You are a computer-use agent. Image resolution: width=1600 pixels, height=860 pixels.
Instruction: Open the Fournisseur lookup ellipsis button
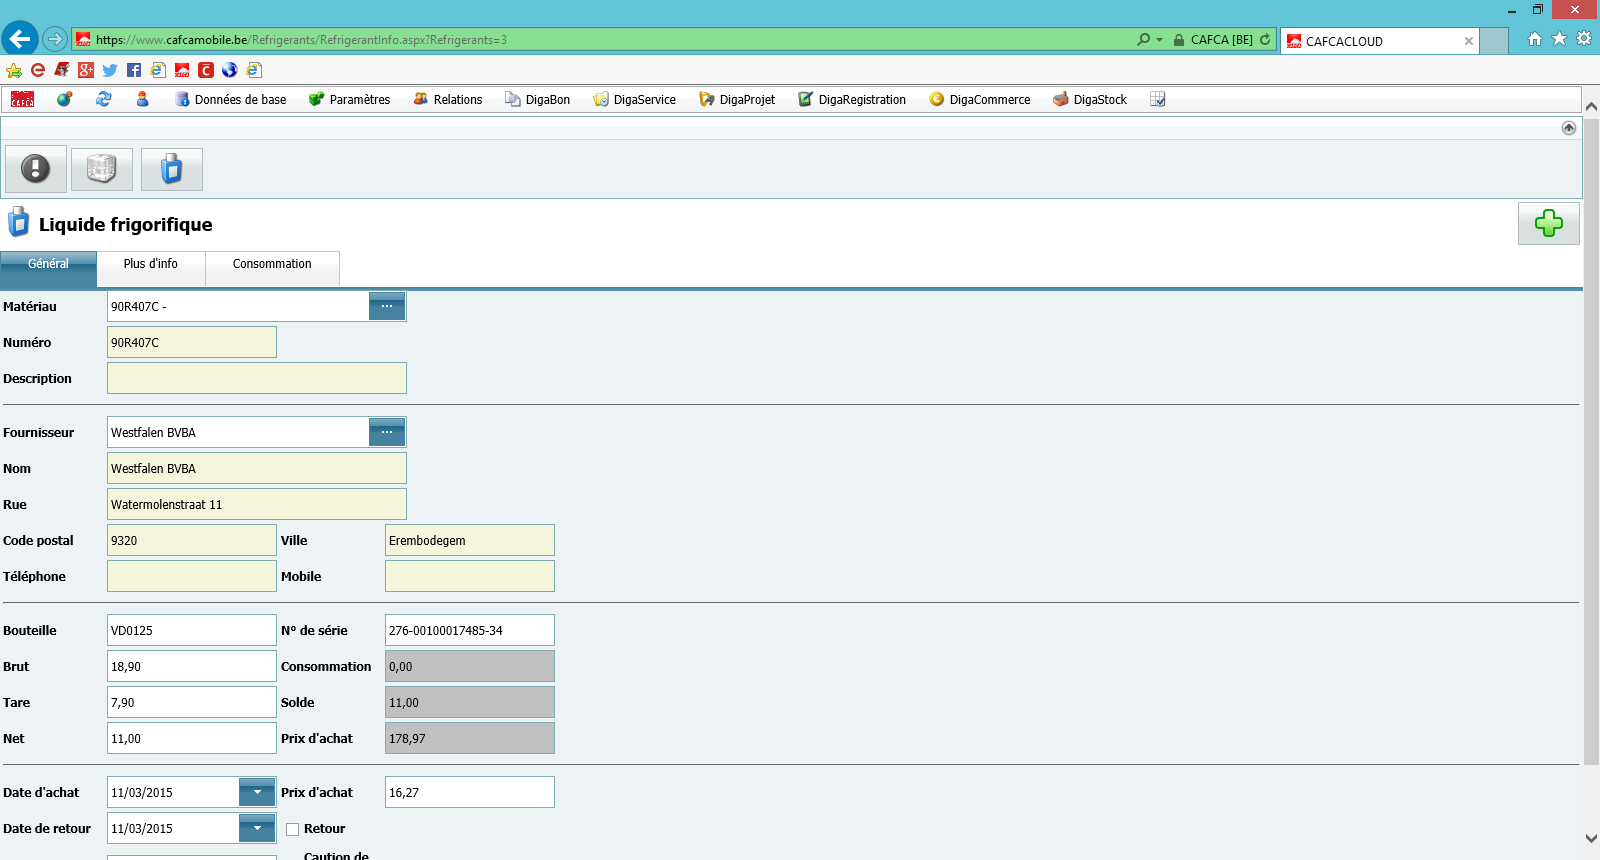pyautogui.click(x=387, y=432)
